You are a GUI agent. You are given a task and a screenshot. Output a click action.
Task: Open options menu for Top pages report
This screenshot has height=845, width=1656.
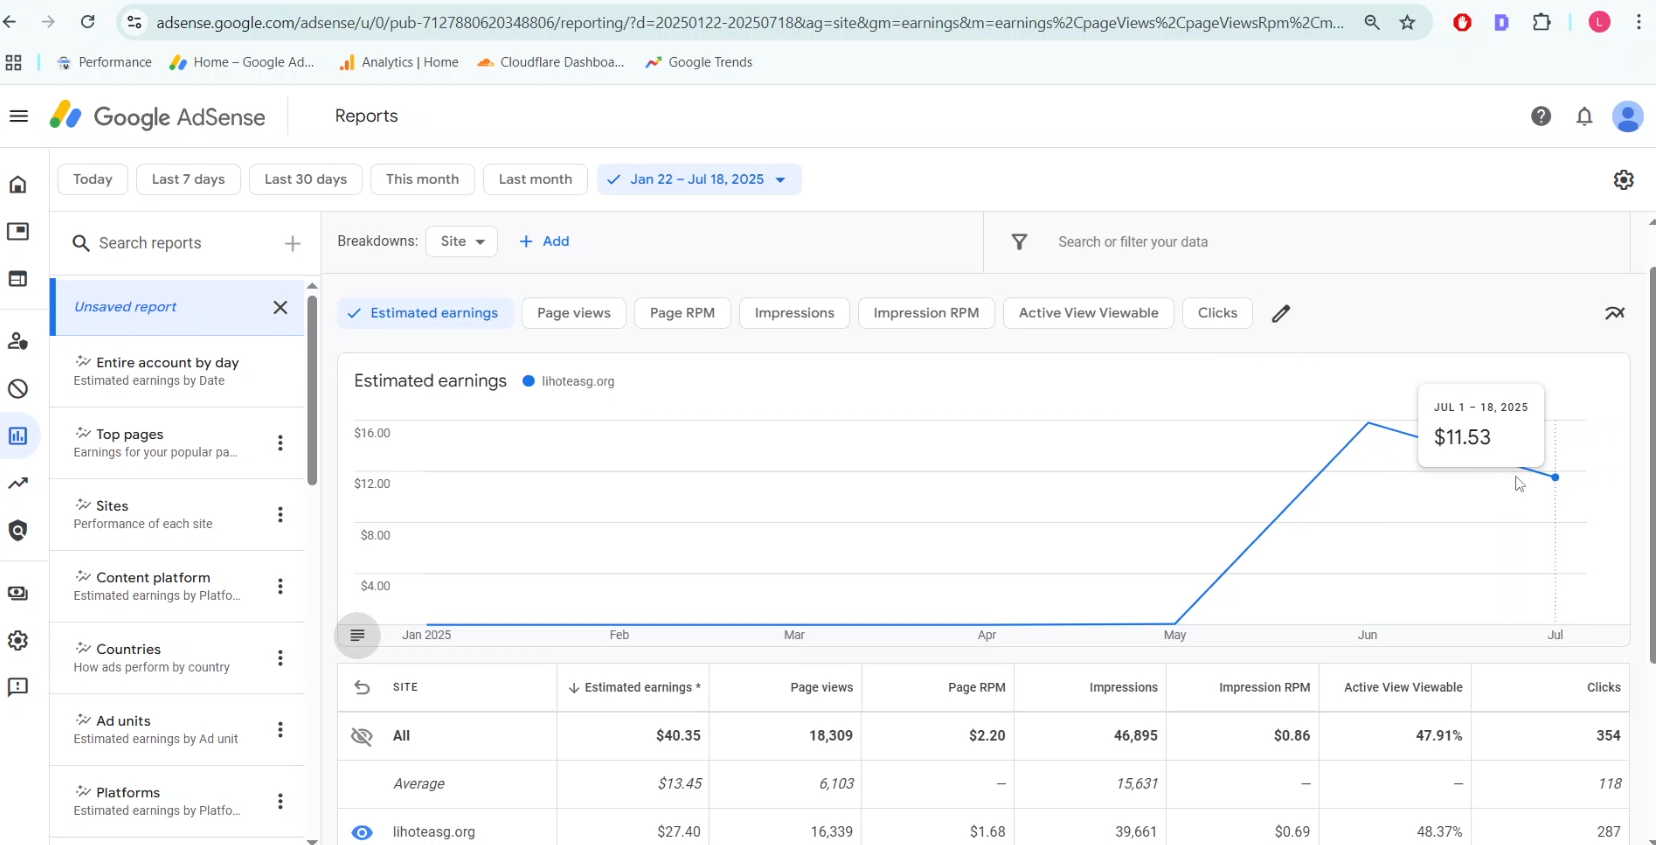pos(280,443)
